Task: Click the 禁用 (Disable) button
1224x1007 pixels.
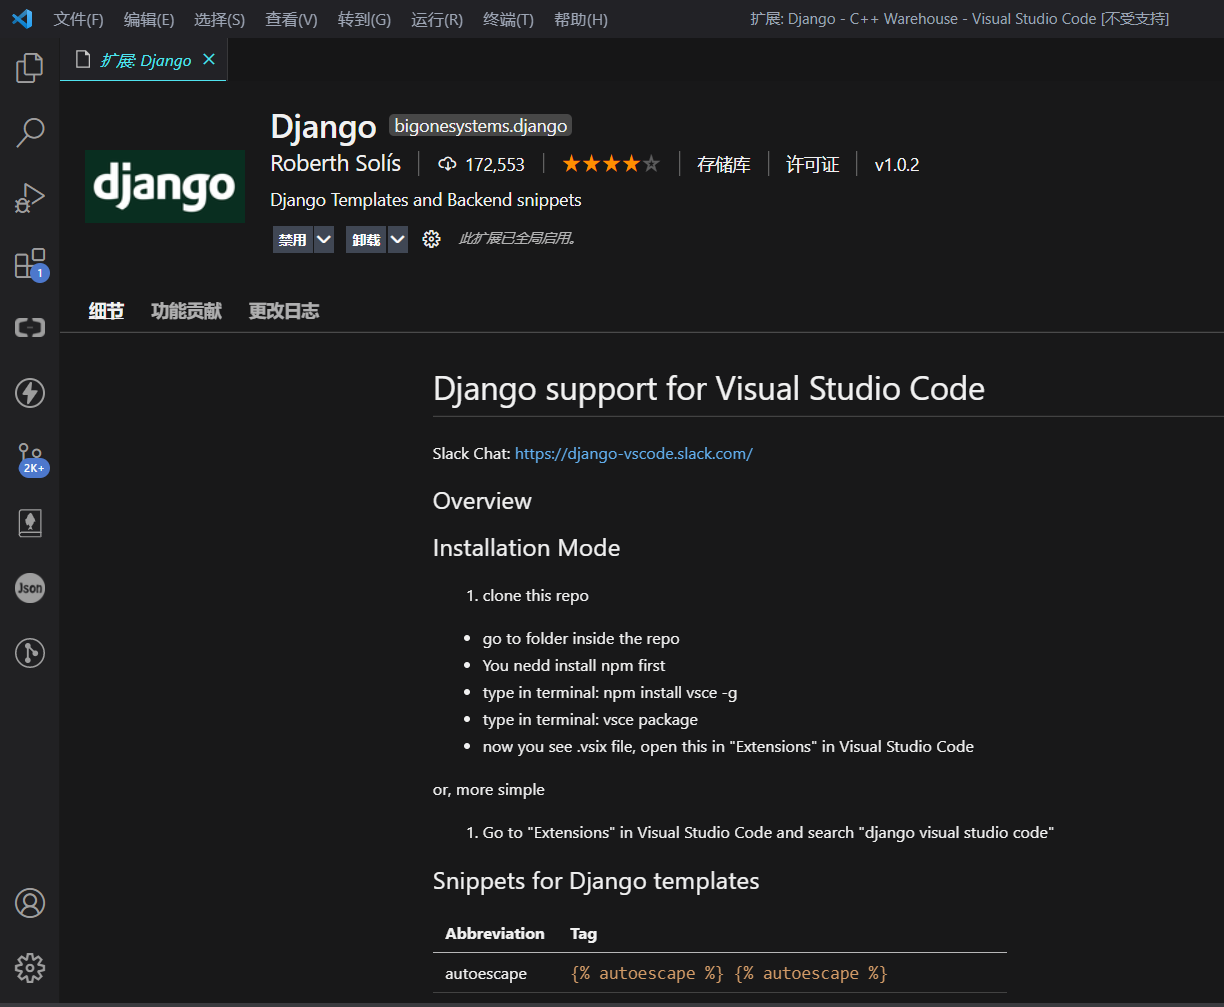Action: 293,240
